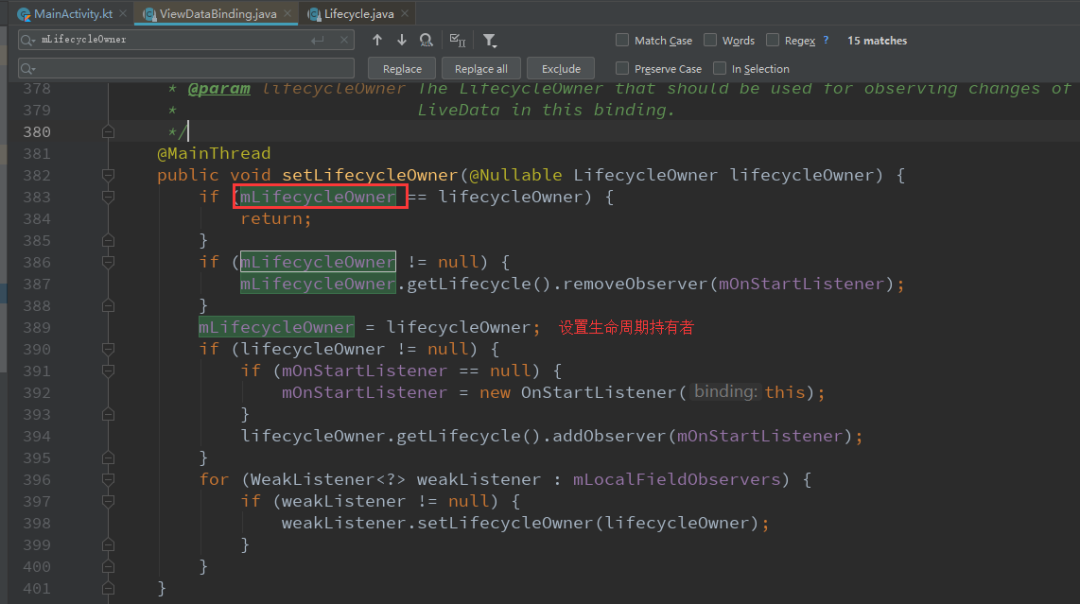This screenshot has height=604, width=1080.
Task: Close the Lifecycle.java tab
Action: point(404,13)
